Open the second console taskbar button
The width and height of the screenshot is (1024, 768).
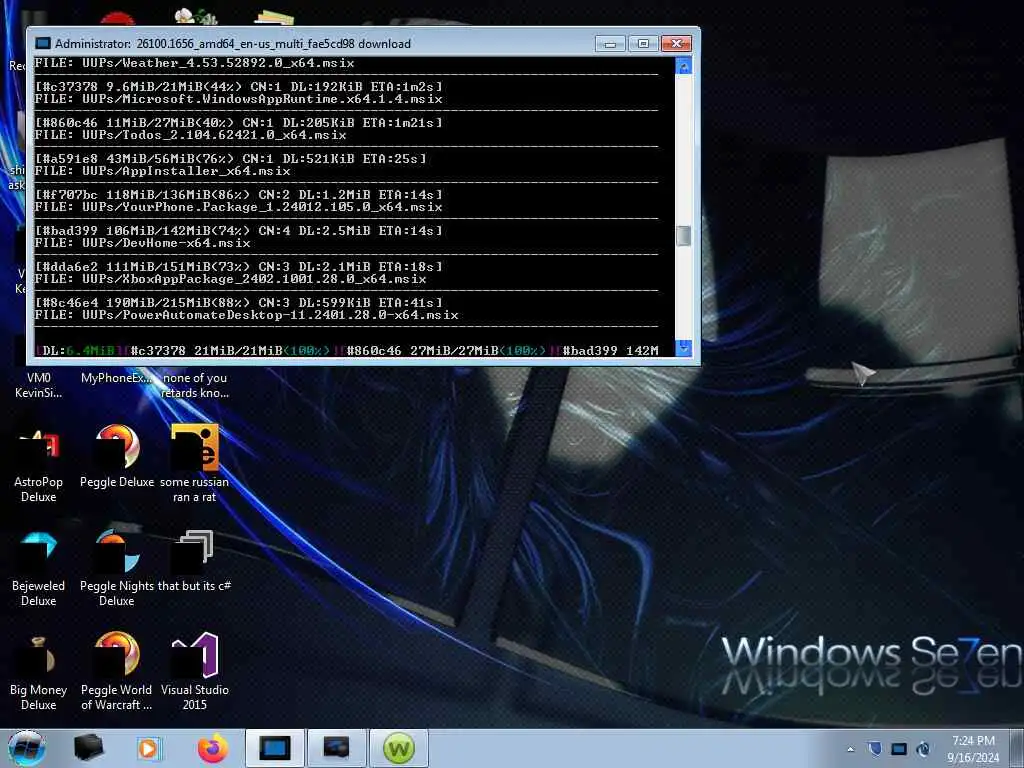click(336, 748)
